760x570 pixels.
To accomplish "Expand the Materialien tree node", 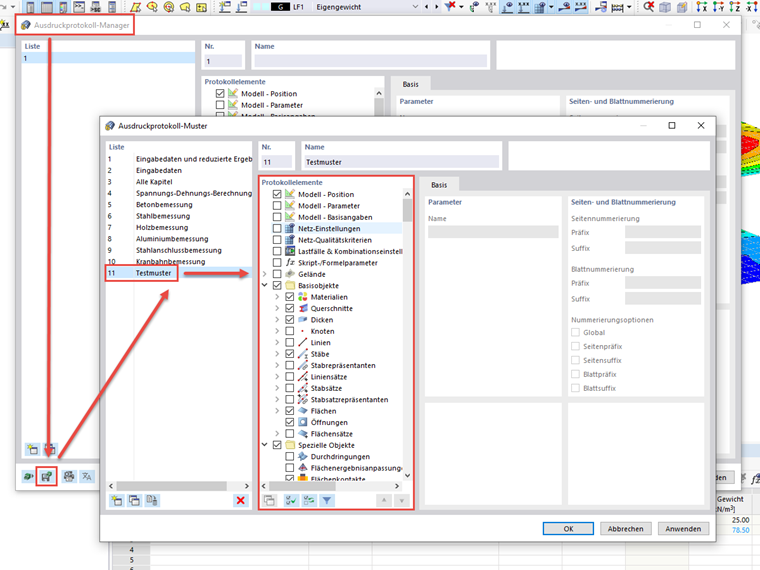I will click(277, 297).
